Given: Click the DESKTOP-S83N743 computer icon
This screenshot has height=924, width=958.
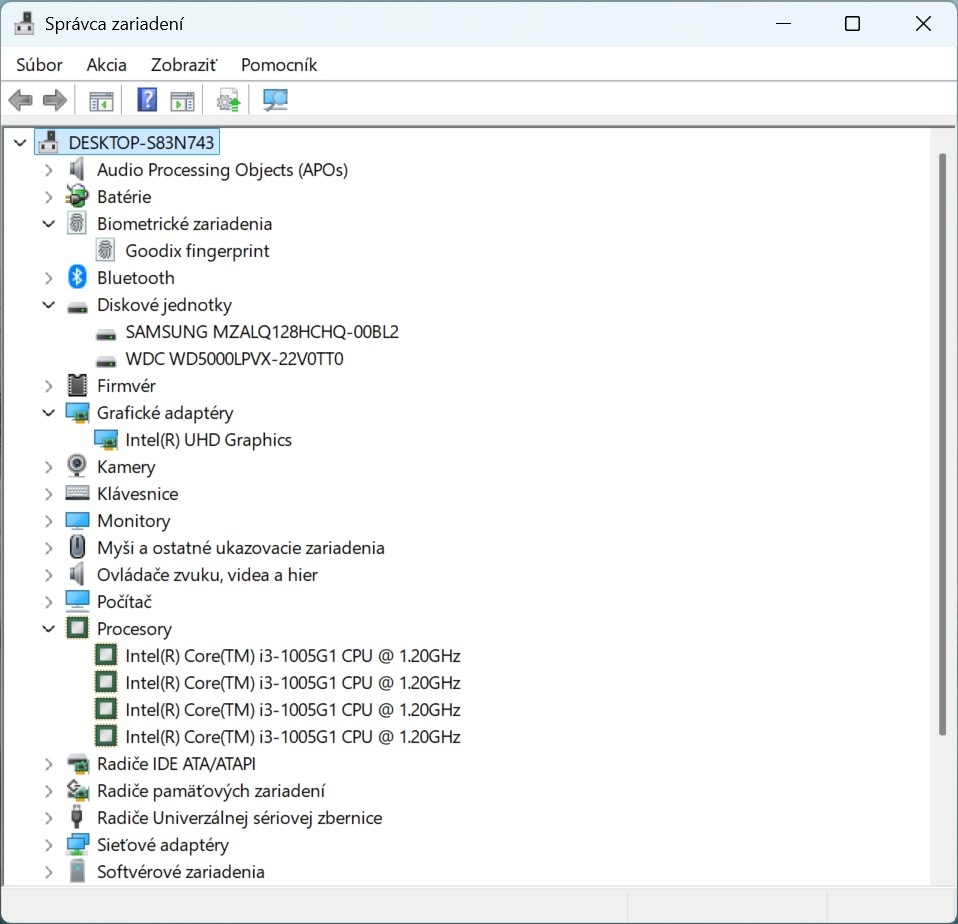Looking at the screenshot, I should pyautogui.click(x=48, y=142).
